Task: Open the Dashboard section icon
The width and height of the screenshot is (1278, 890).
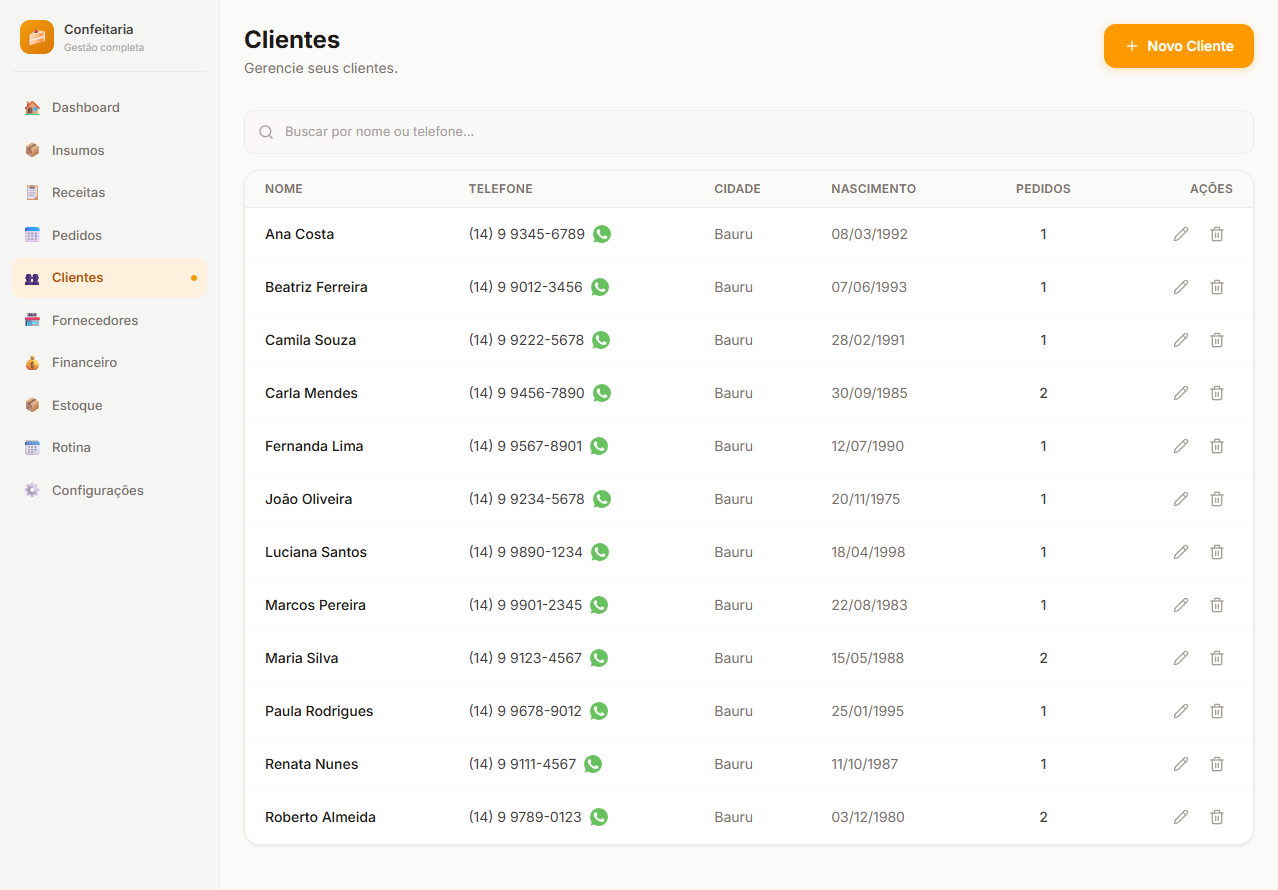Action: click(33, 107)
